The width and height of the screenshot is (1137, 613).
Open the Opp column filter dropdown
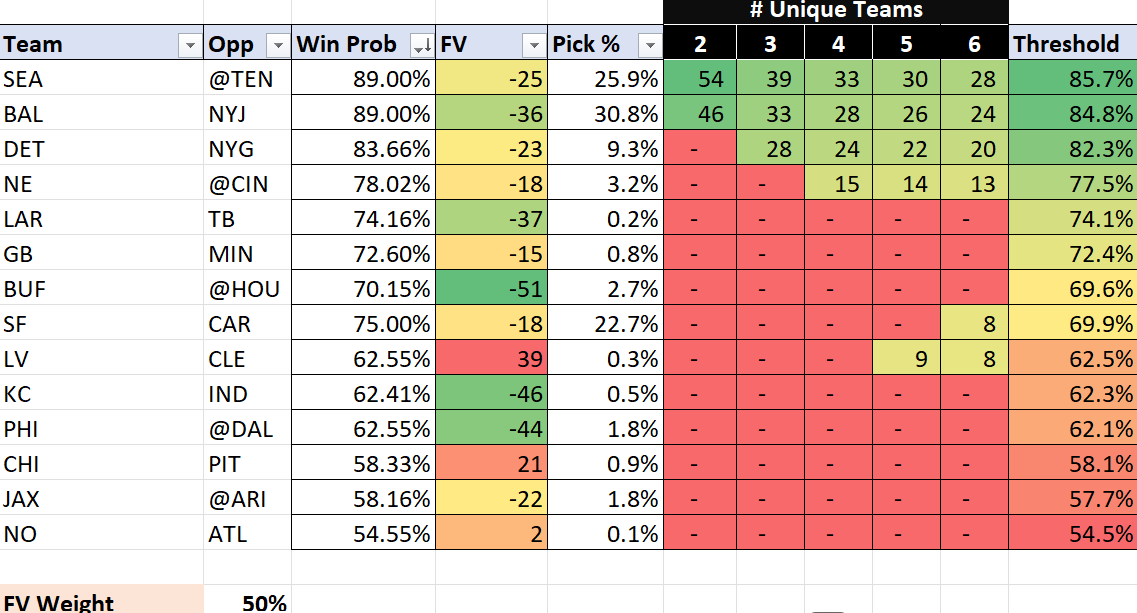point(276,45)
